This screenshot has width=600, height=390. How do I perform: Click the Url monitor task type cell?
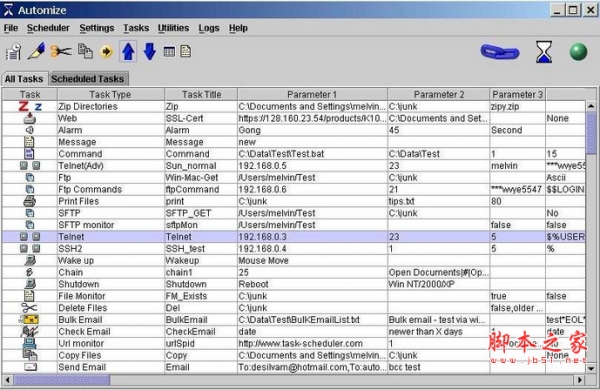pos(111,343)
